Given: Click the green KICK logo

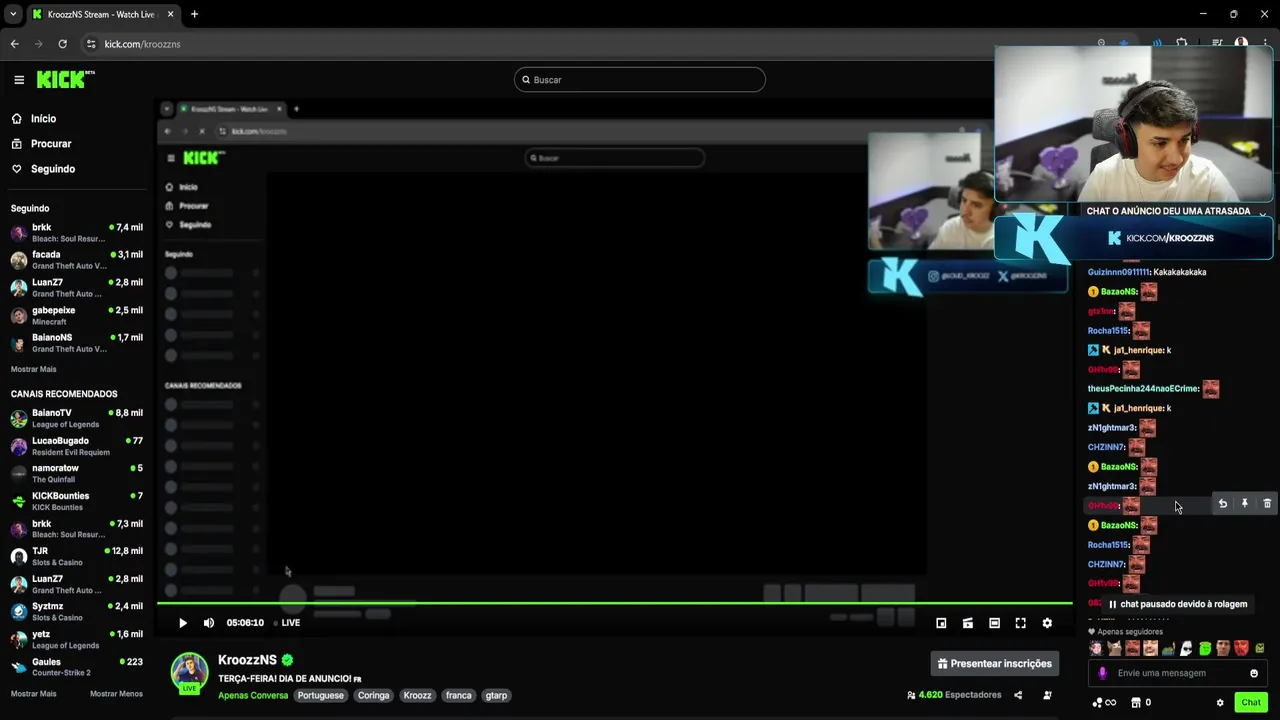Looking at the screenshot, I should (x=65, y=79).
